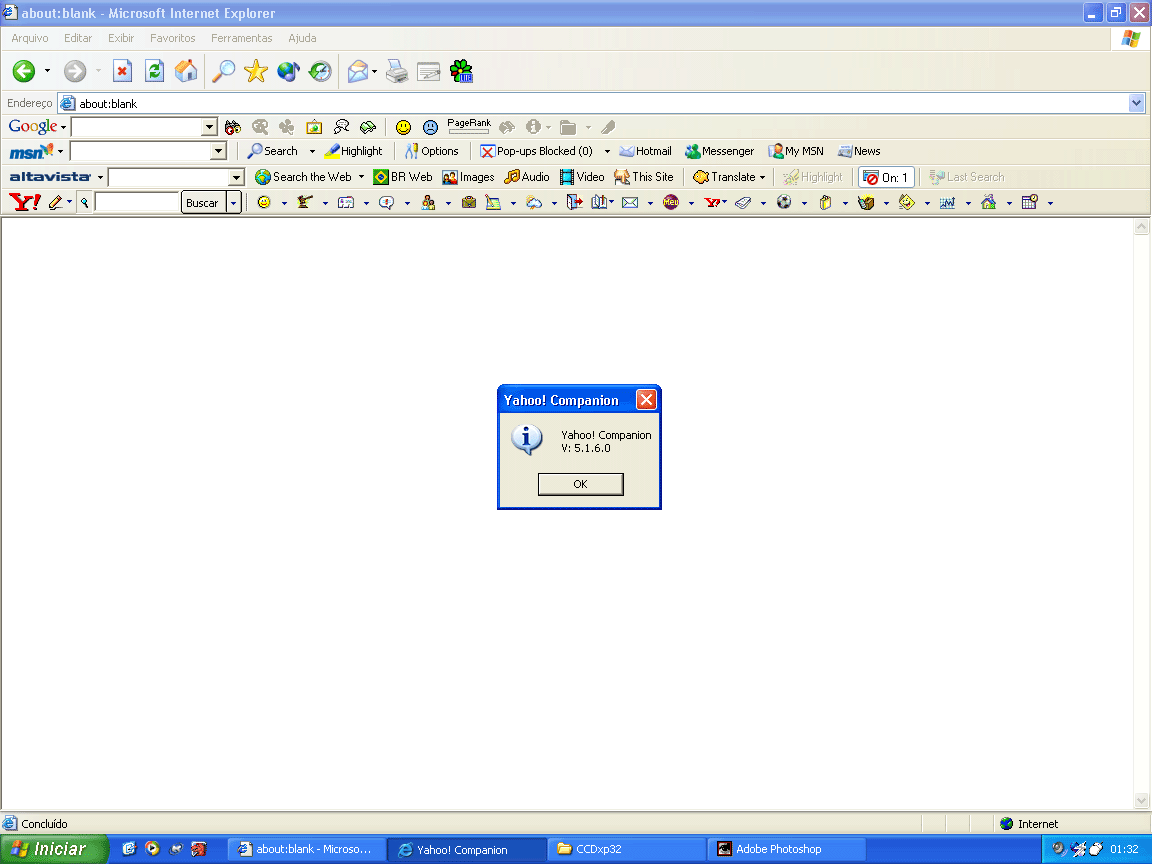Toggle AltaVista pop-up blocker On: 1

point(886,177)
